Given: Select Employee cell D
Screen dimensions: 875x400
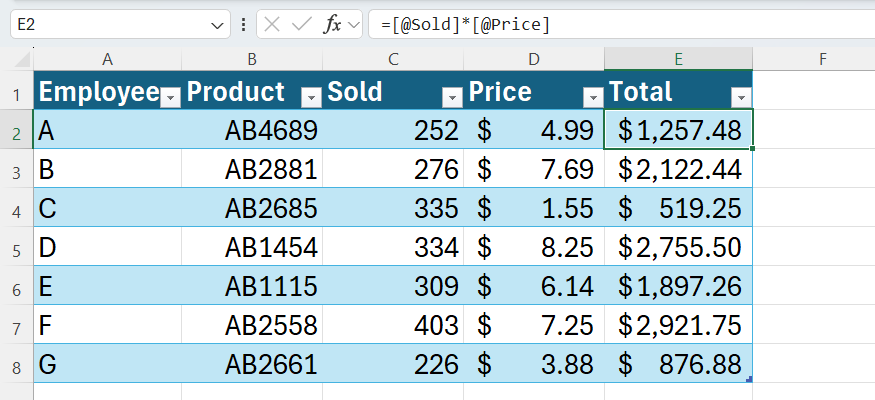Looking at the screenshot, I should click(108, 247).
